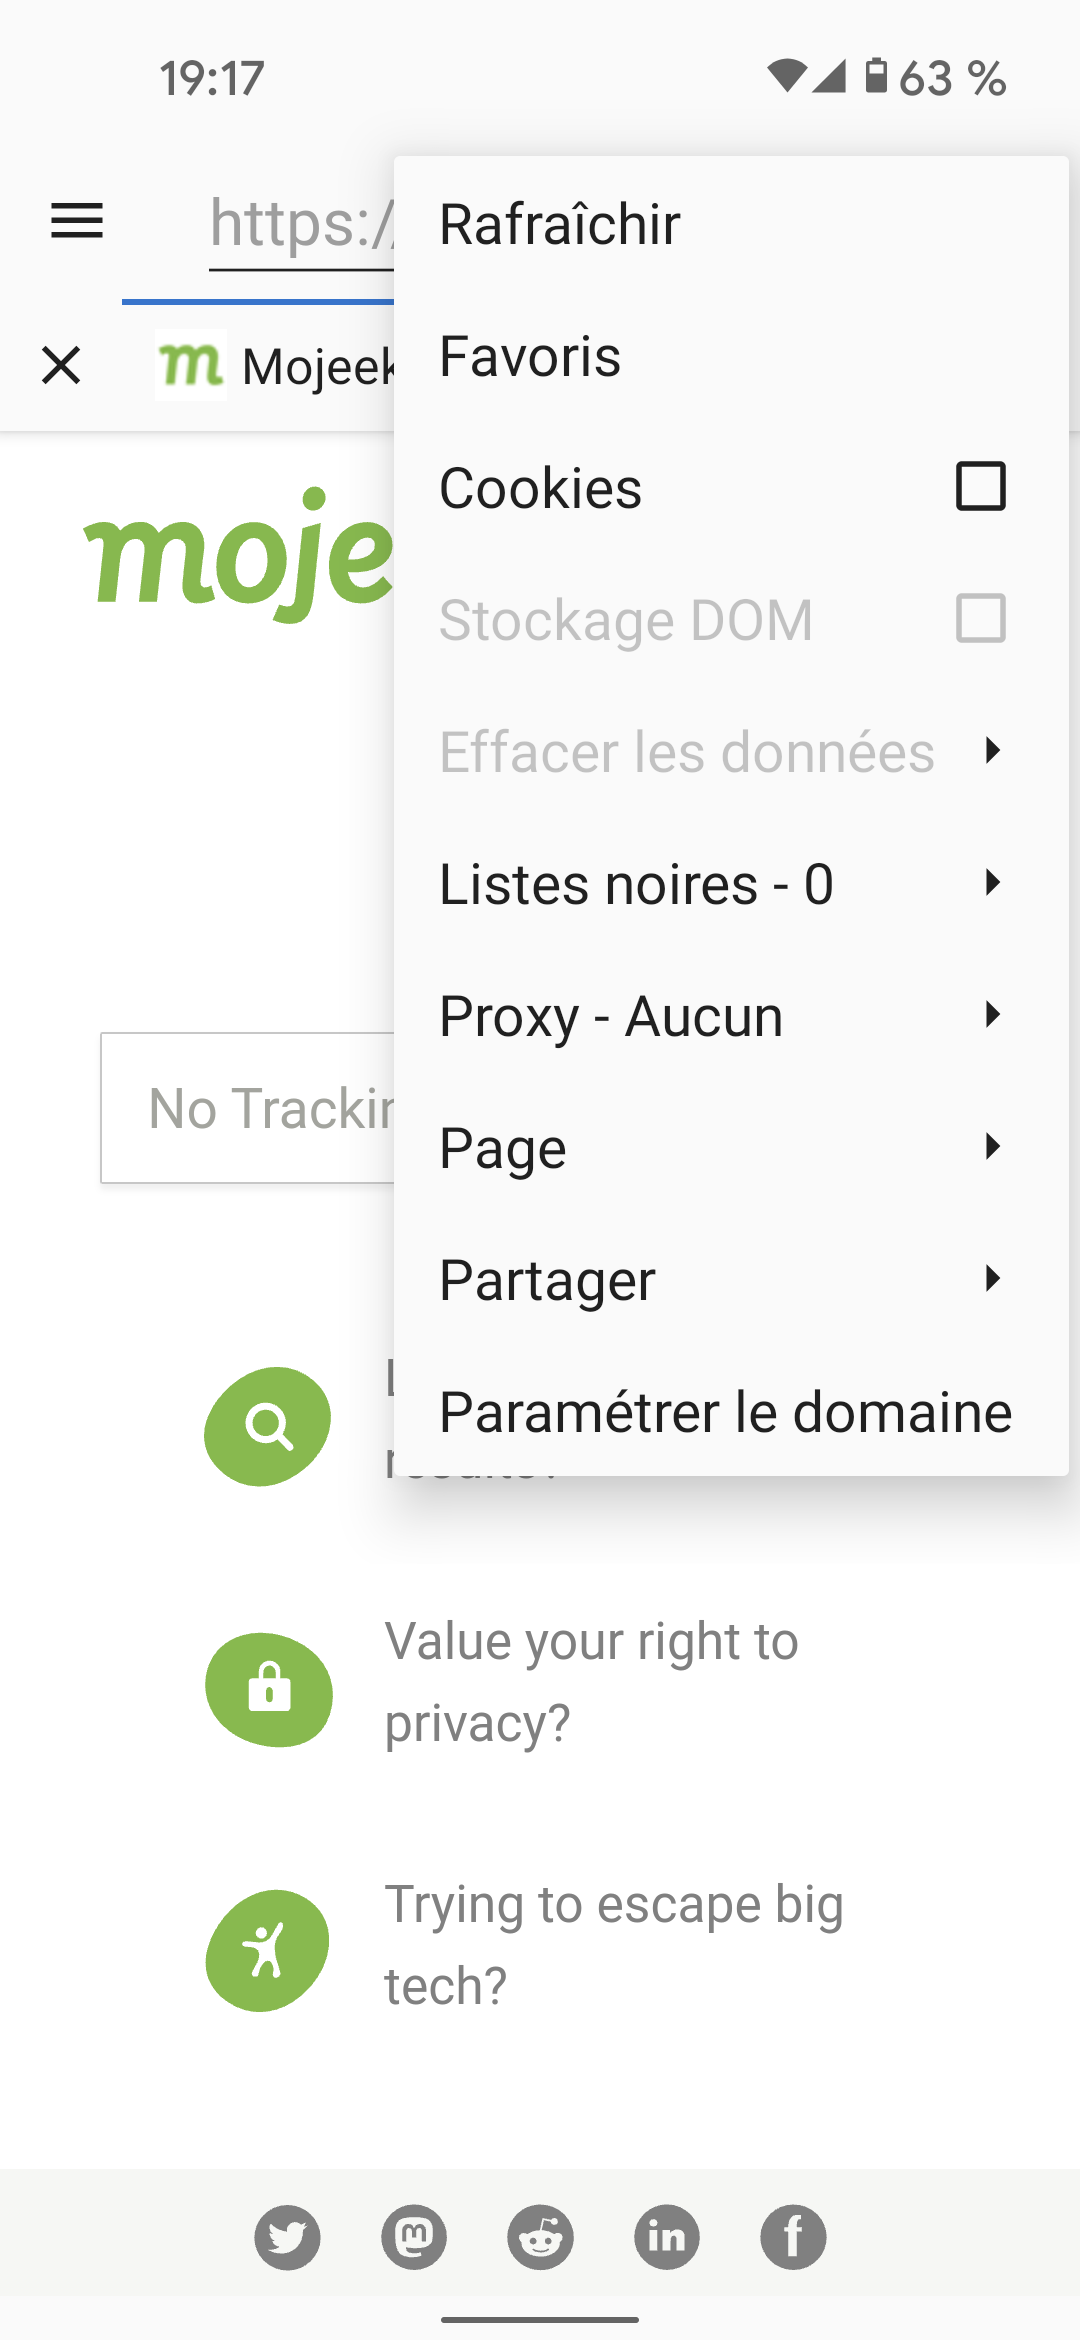Click the Facebook footer icon
1080x2340 pixels.
[793, 2237]
